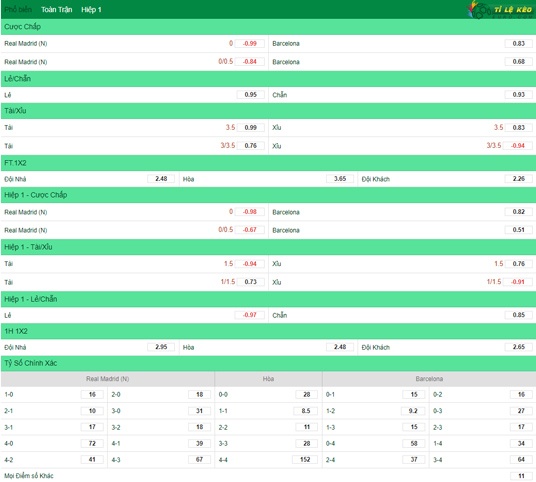This screenshot has height=482, width=536.
Task: Pick correct score 1-1 odds 8.5
Action: pos(306,411)
